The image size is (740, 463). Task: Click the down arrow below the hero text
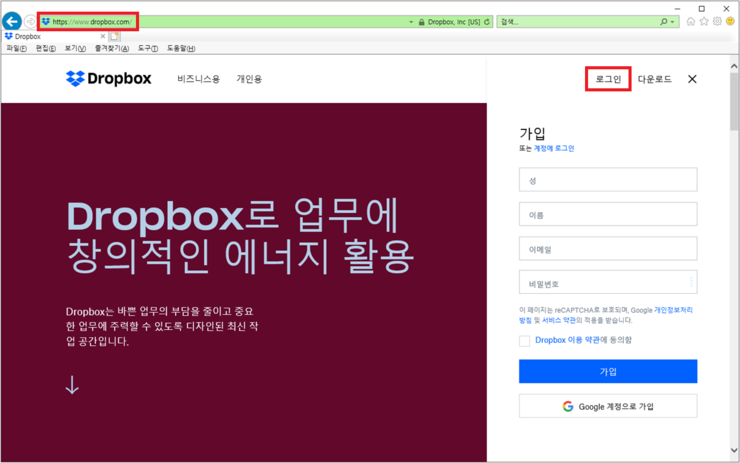(x=72, y=385)
